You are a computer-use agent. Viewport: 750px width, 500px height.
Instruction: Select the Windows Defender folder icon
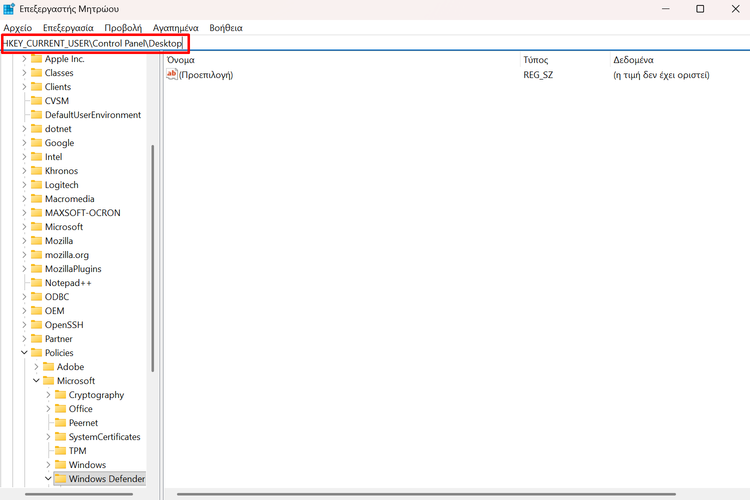pyautogui.click(x=59, y=479)
